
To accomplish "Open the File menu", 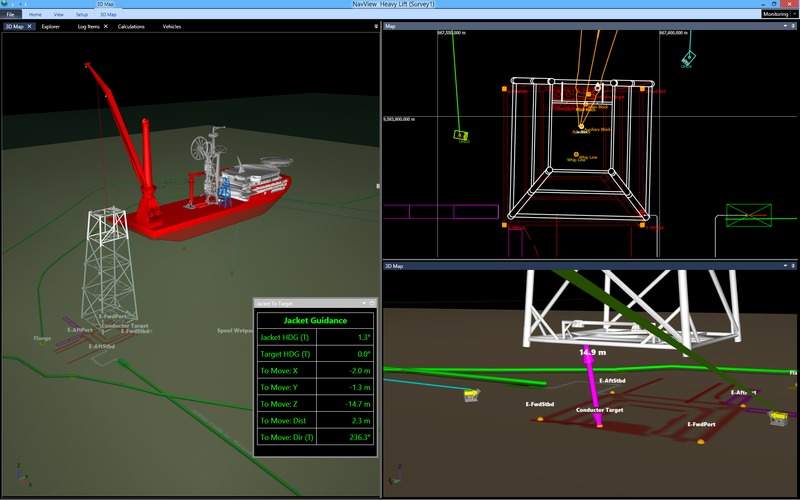I will [10, 15].
